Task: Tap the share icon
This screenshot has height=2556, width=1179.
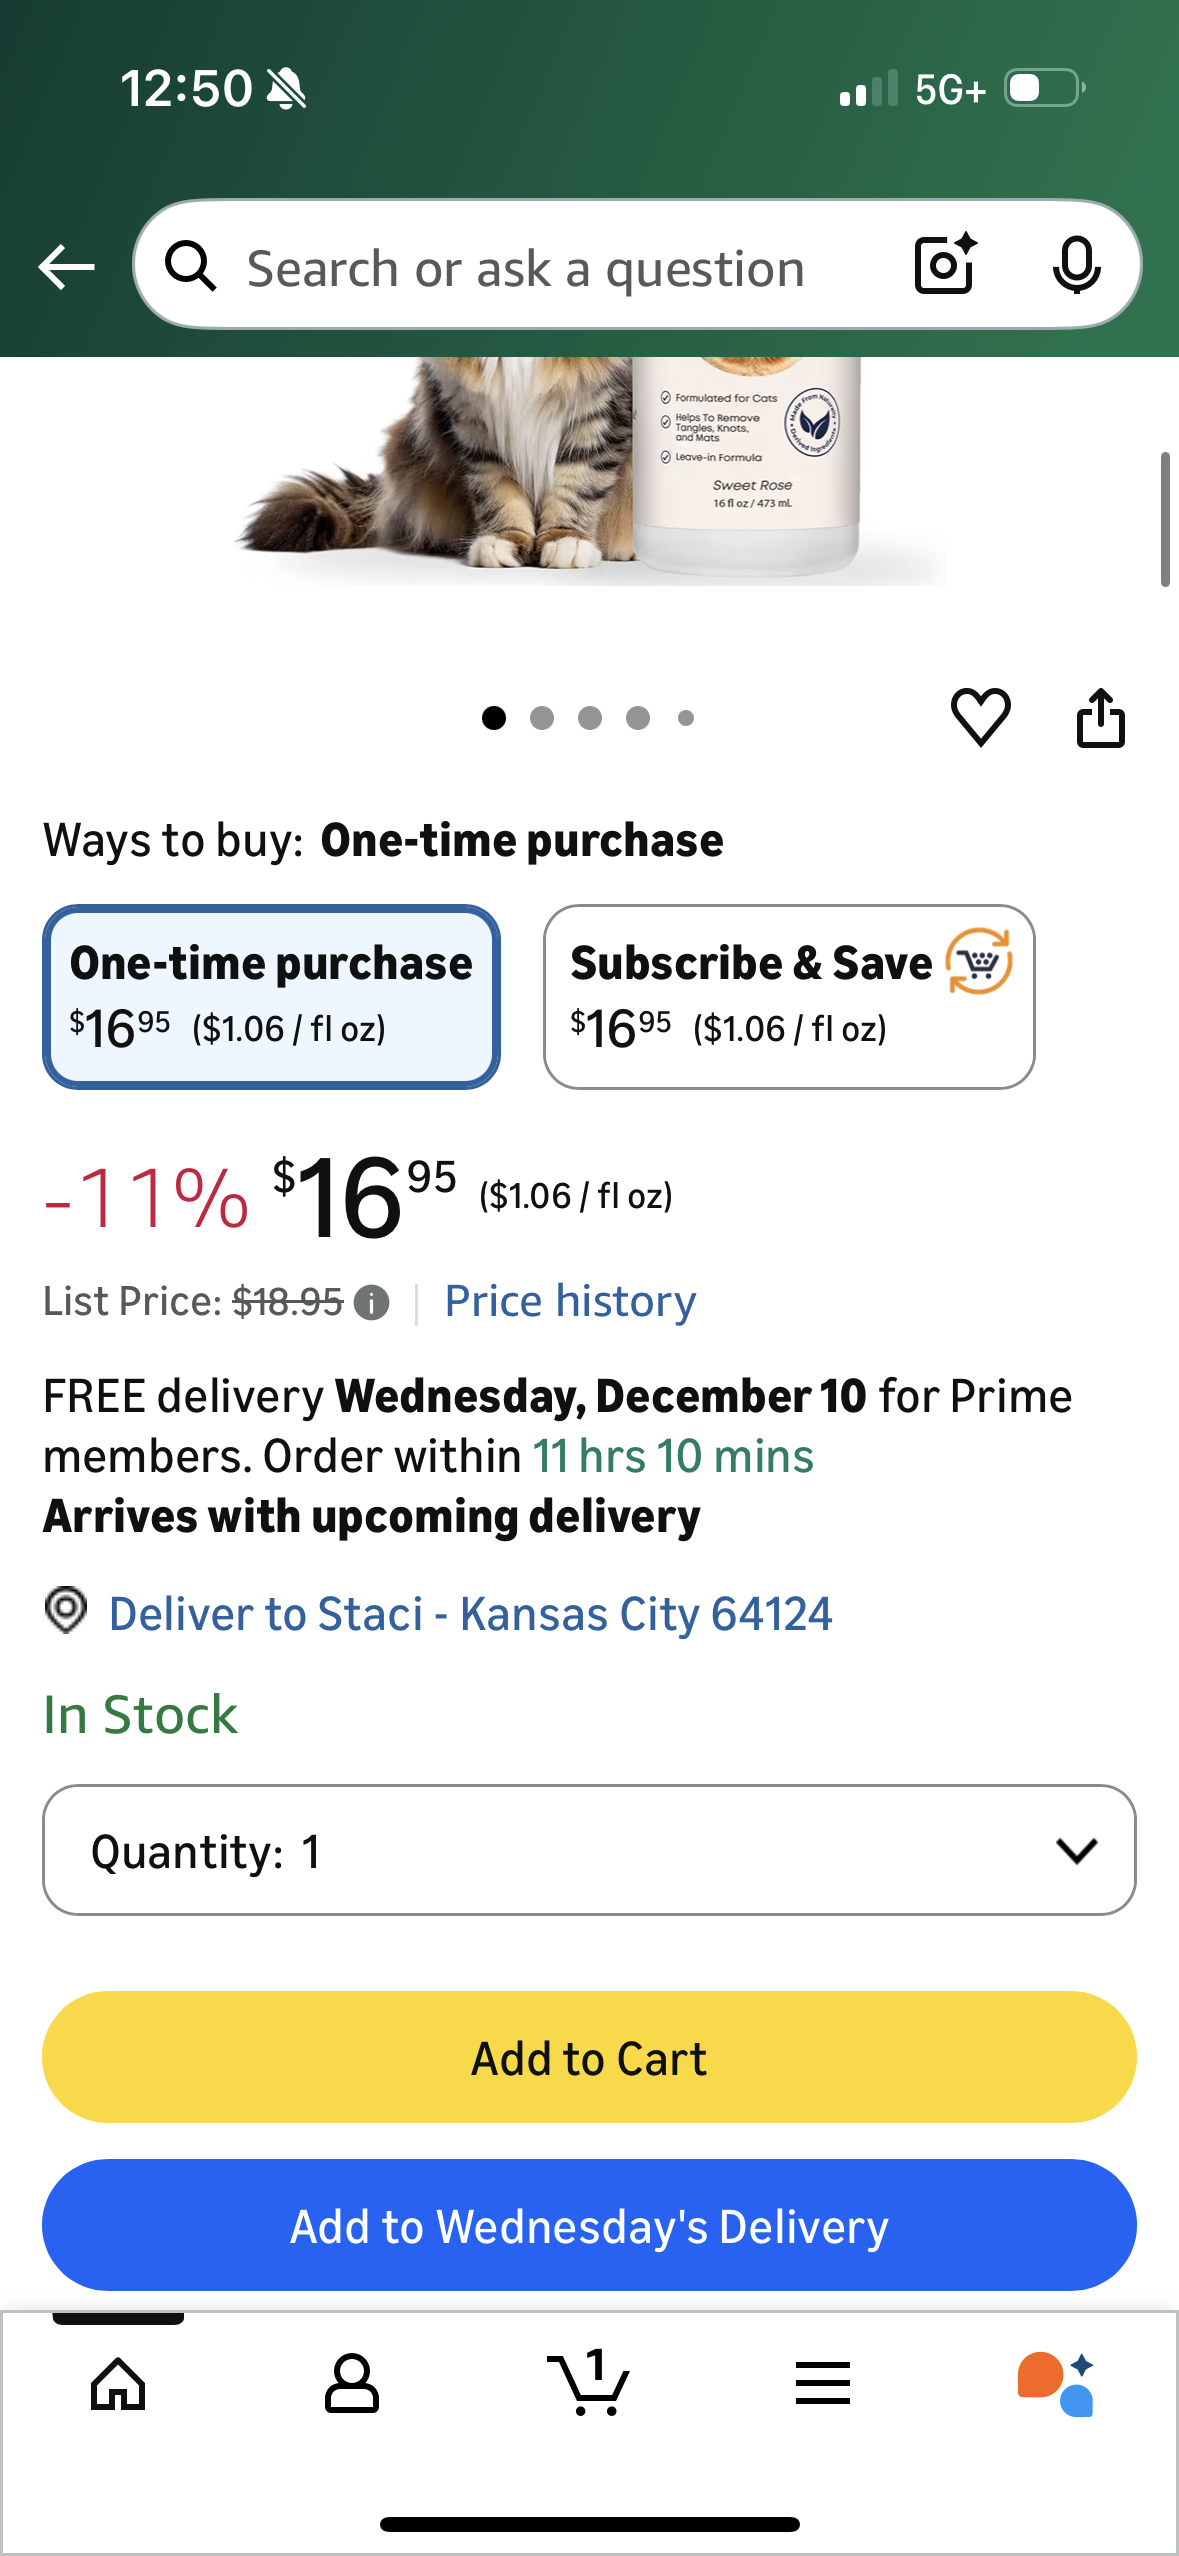Action: click(1100, 717)
